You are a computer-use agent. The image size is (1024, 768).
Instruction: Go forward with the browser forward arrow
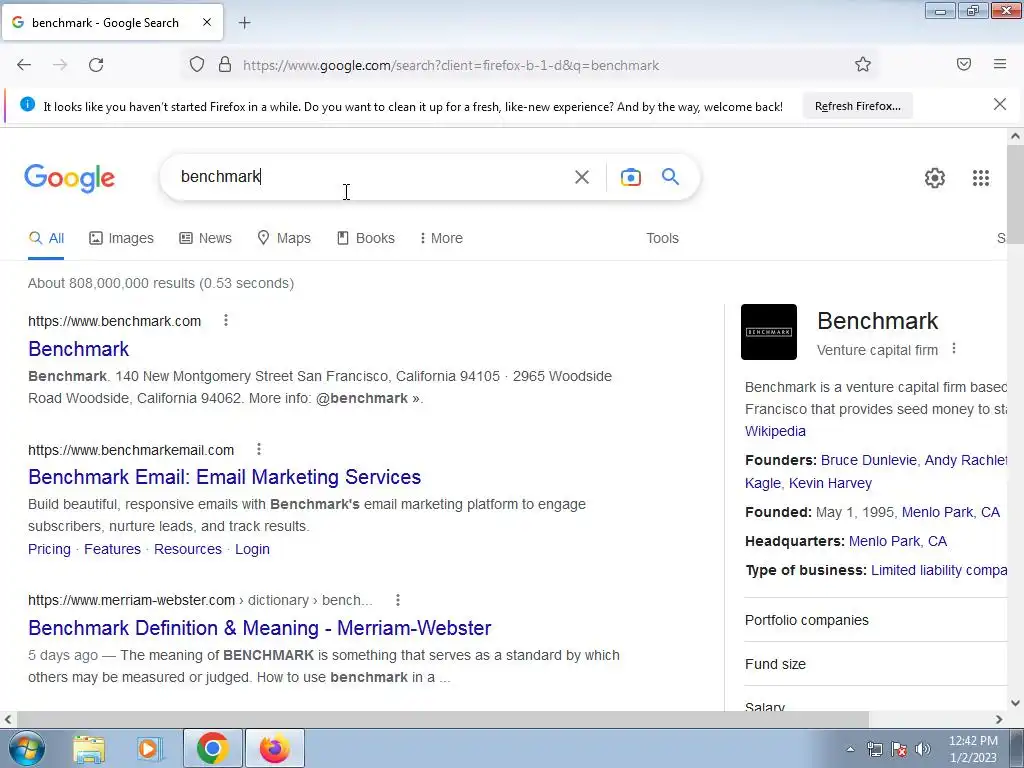click(60, 65)
